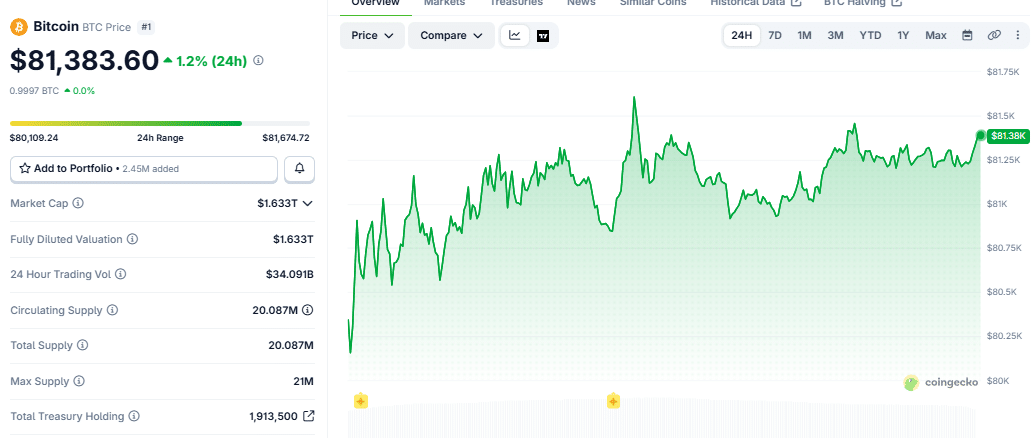
Task: Show the Fully Diluted Valuation info tooltip
Action: pyautogui.click(x=132, y=239)
